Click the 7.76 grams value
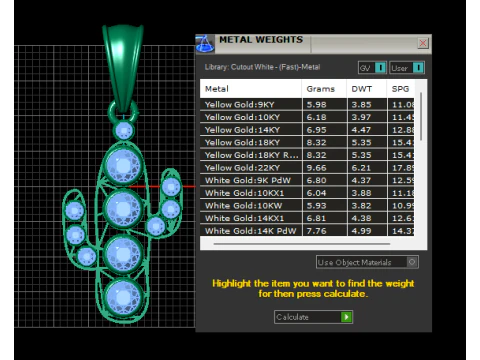Image resolution: width=480 pixels, height=360 pixels. [316, 231]
